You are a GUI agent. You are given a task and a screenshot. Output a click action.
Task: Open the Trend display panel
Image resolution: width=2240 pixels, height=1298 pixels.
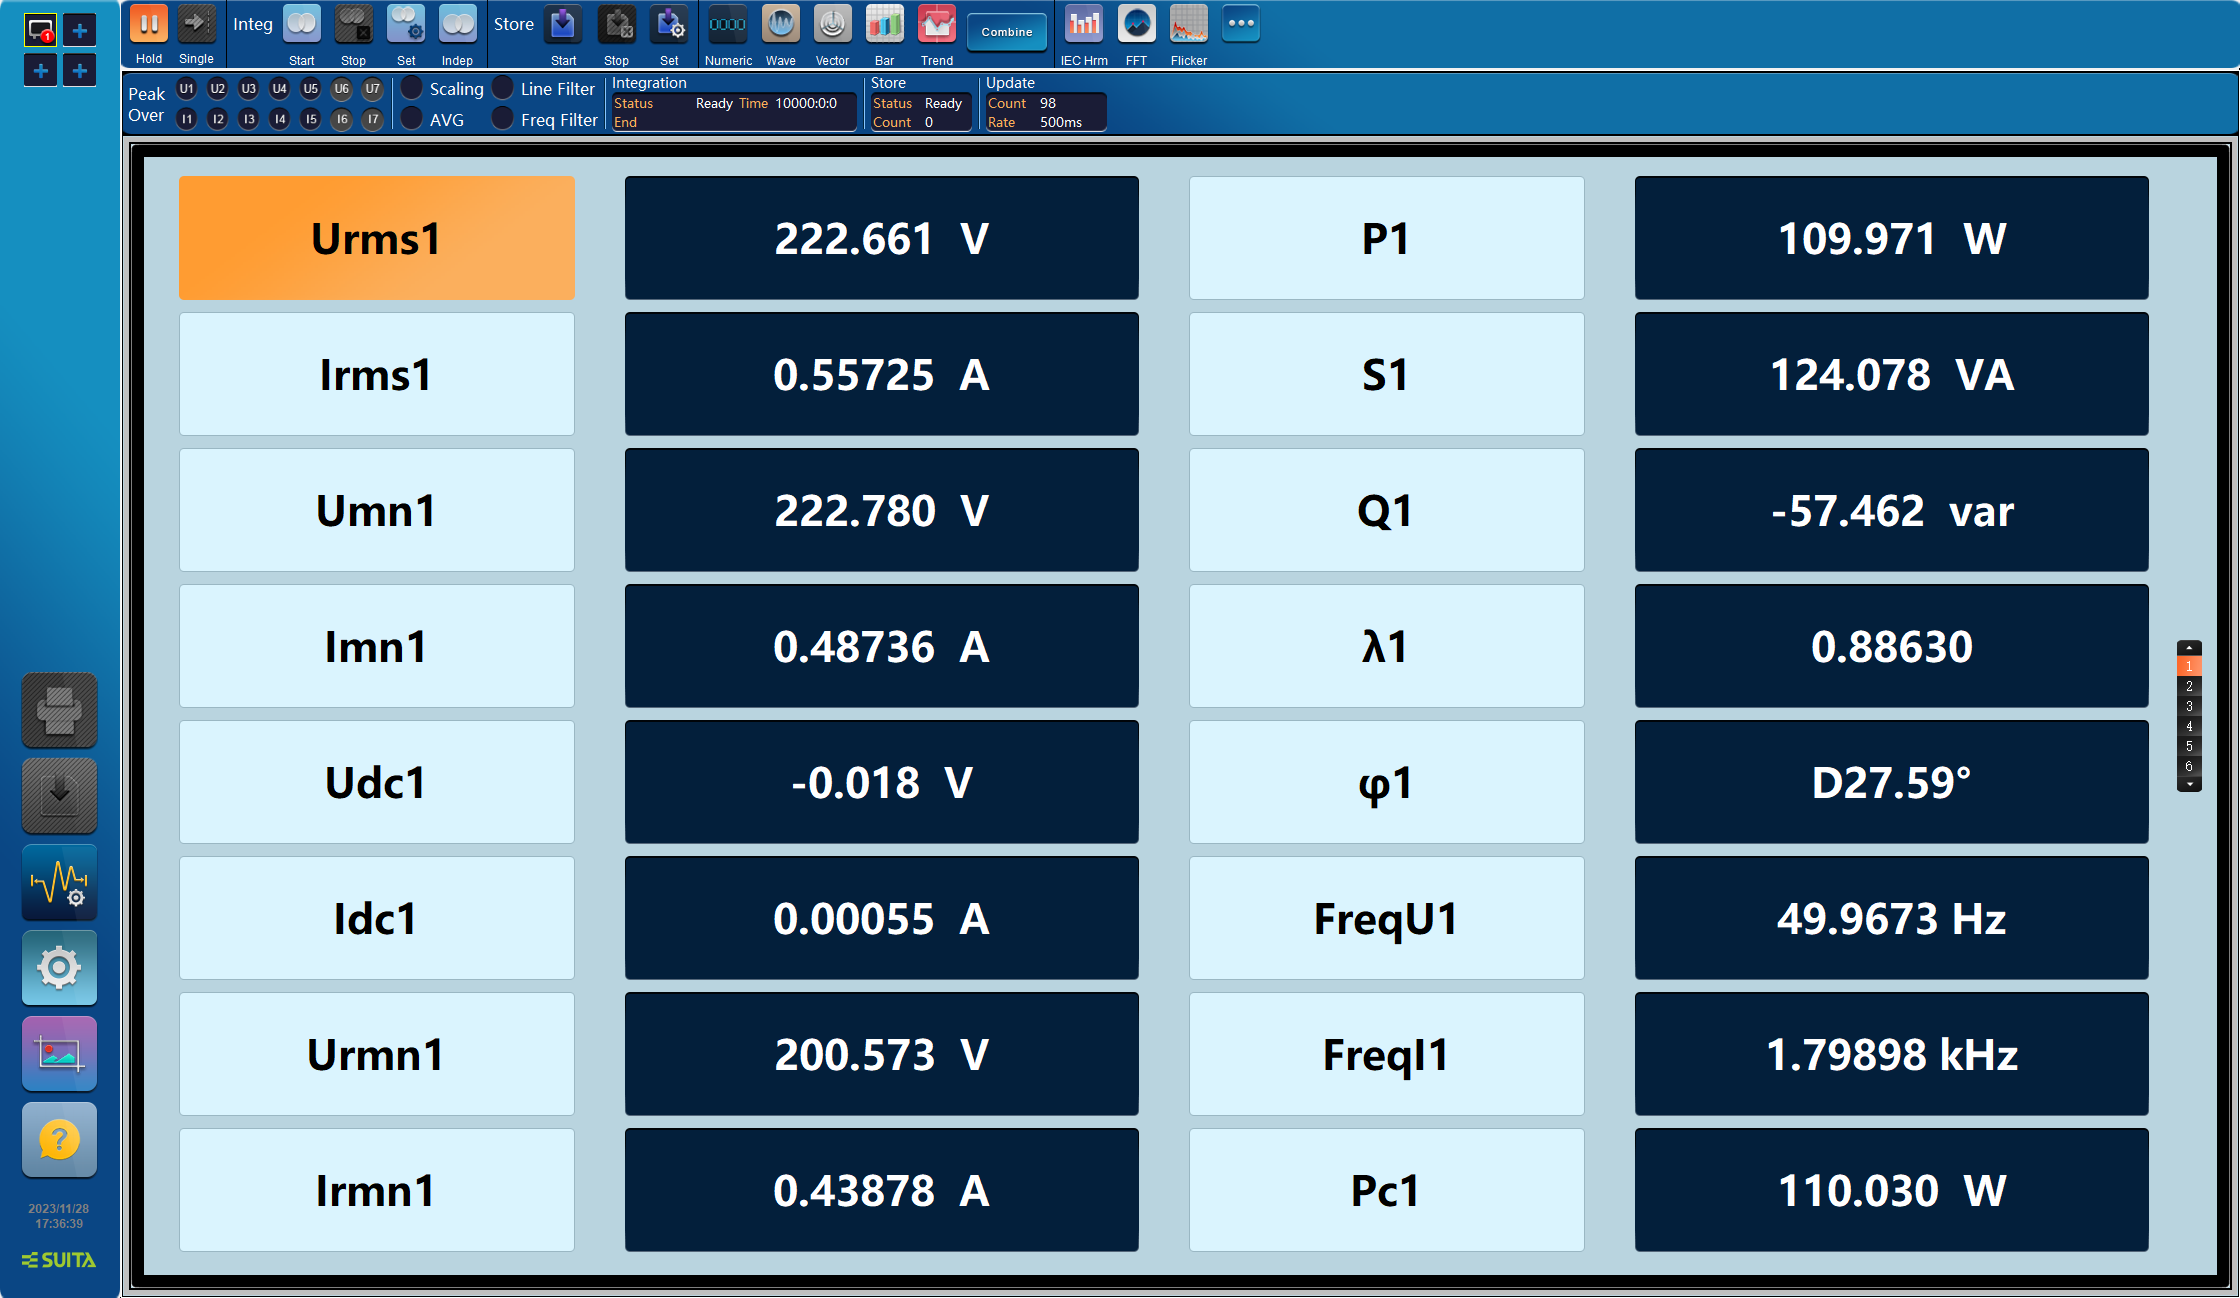pos(935,28)
